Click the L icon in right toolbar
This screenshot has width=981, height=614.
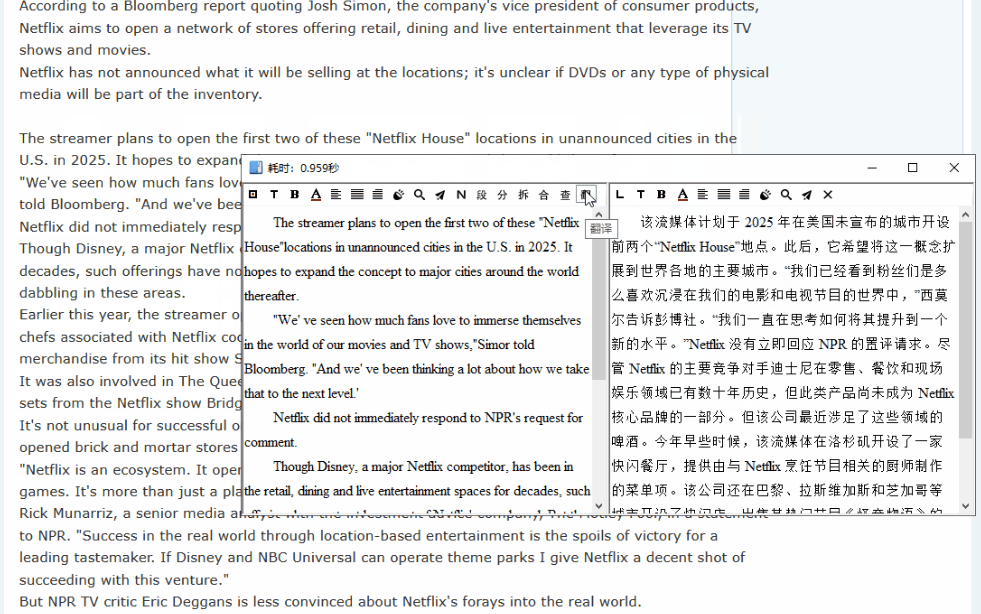click(620, 195)
